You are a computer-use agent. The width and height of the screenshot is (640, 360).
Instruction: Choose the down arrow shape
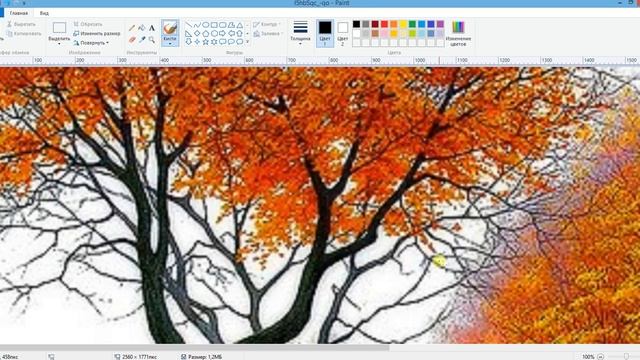click(189, 42)
